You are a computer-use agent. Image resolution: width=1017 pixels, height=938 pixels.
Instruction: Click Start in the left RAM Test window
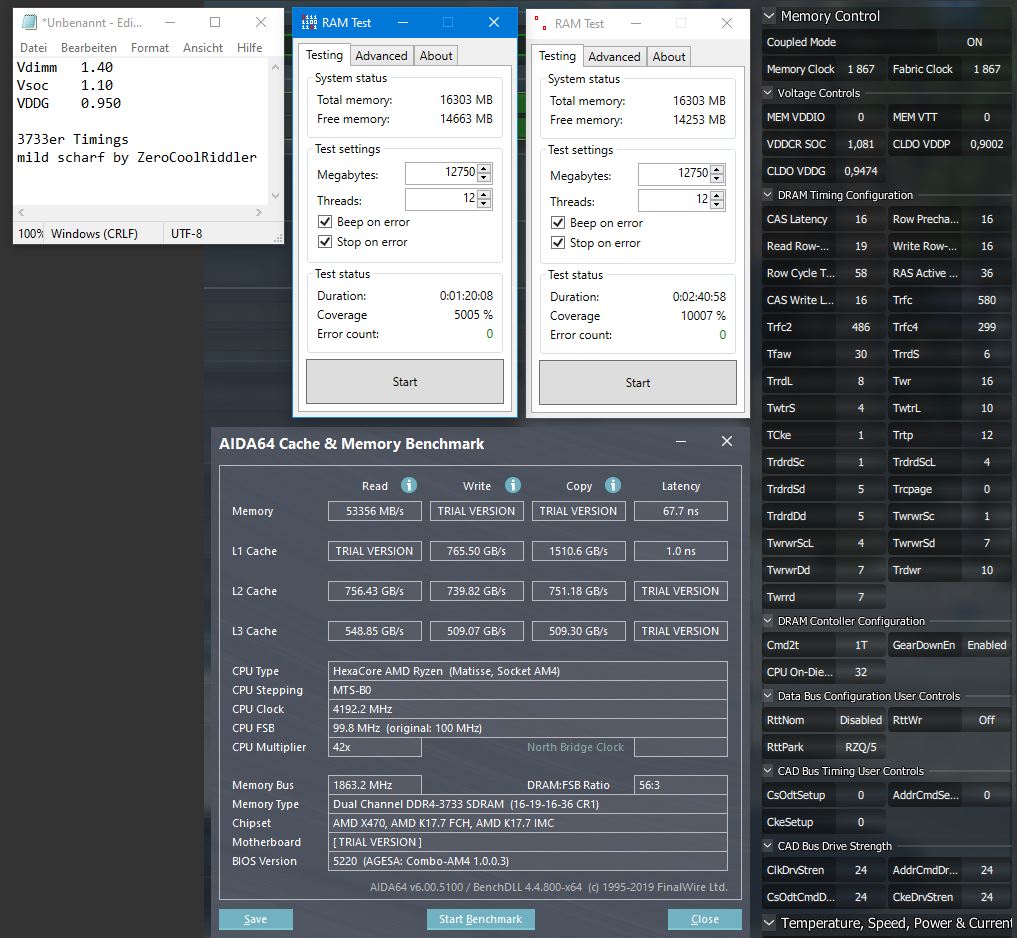[405, 381]
